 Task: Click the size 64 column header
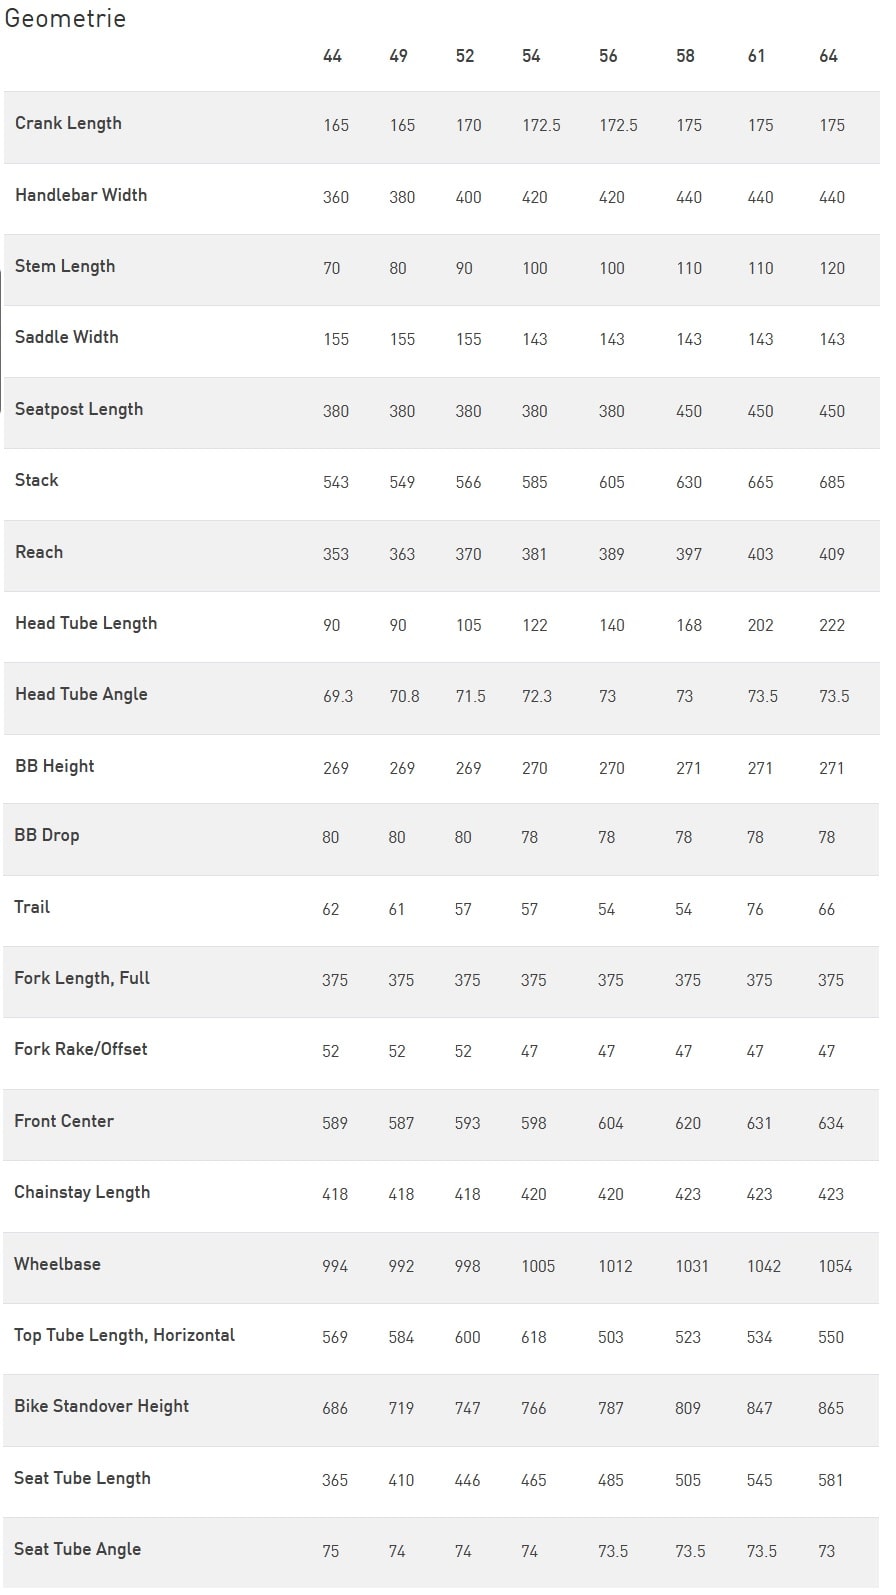point(828,56)
